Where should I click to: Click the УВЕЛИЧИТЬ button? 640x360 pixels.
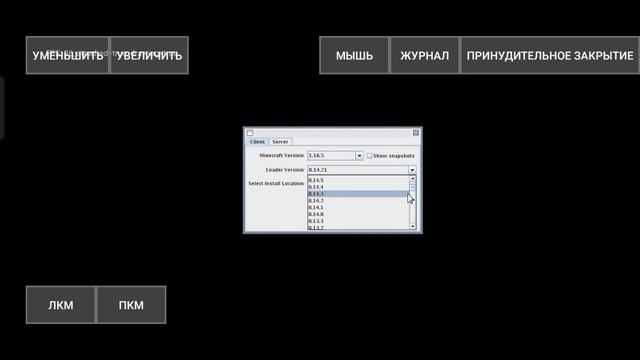click(x=149, y=56)
